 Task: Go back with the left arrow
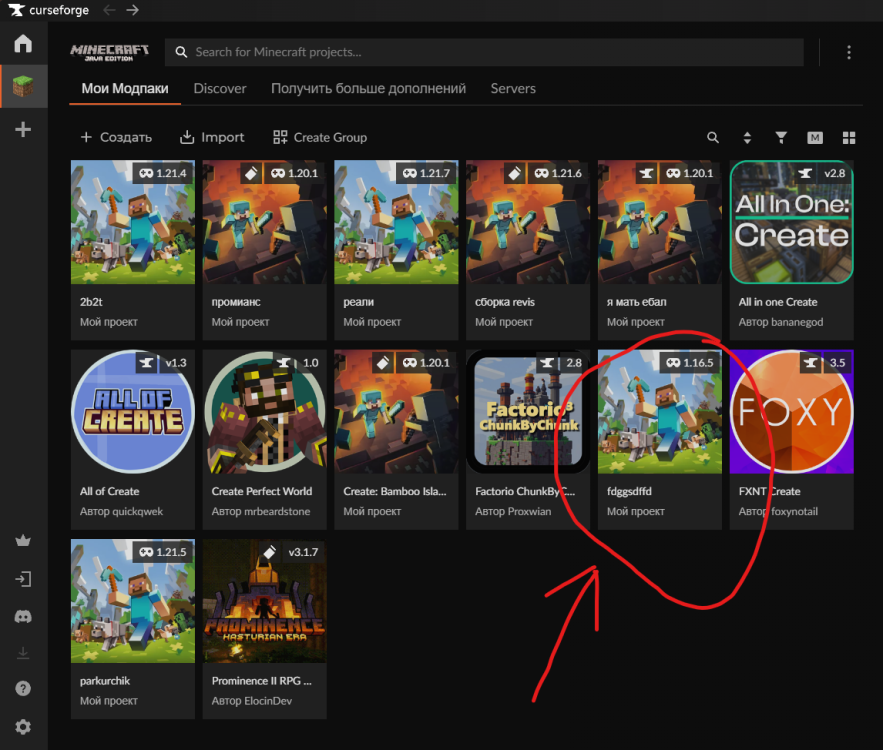[110, 10]
